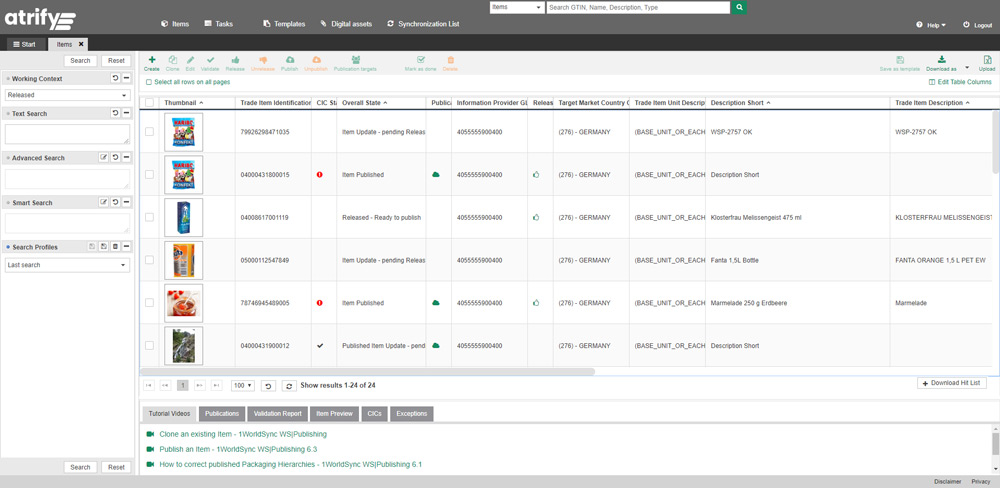Click the Validate checkmark toolbar icon
This screenshot has height=488, width=1000.
pyautogui.click(x=210, y=63)
